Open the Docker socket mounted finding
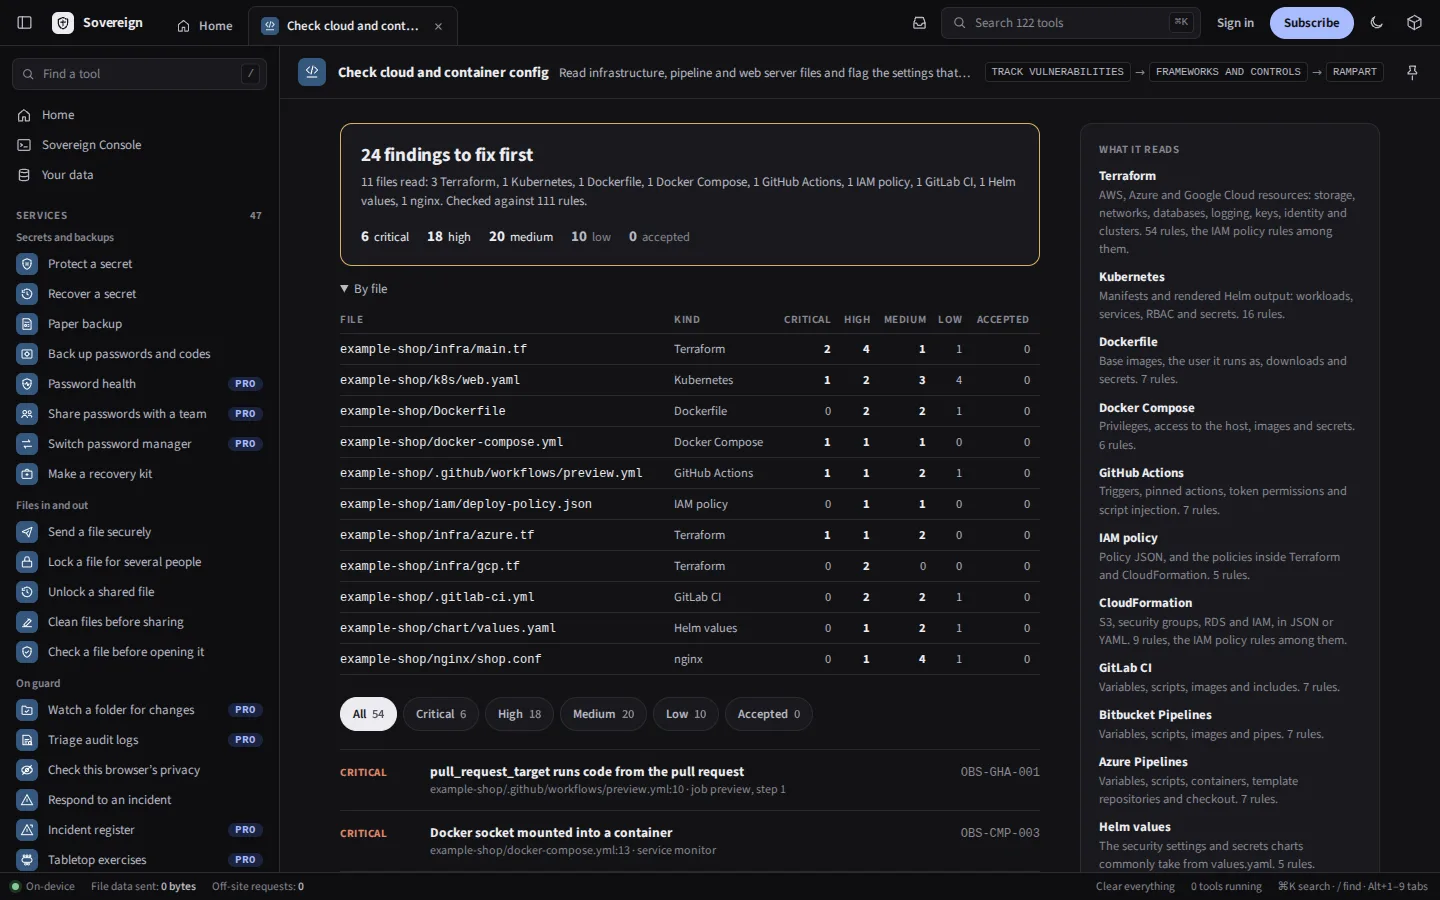1440x900 pixels. pyautogui.click(x=689, y=841)
